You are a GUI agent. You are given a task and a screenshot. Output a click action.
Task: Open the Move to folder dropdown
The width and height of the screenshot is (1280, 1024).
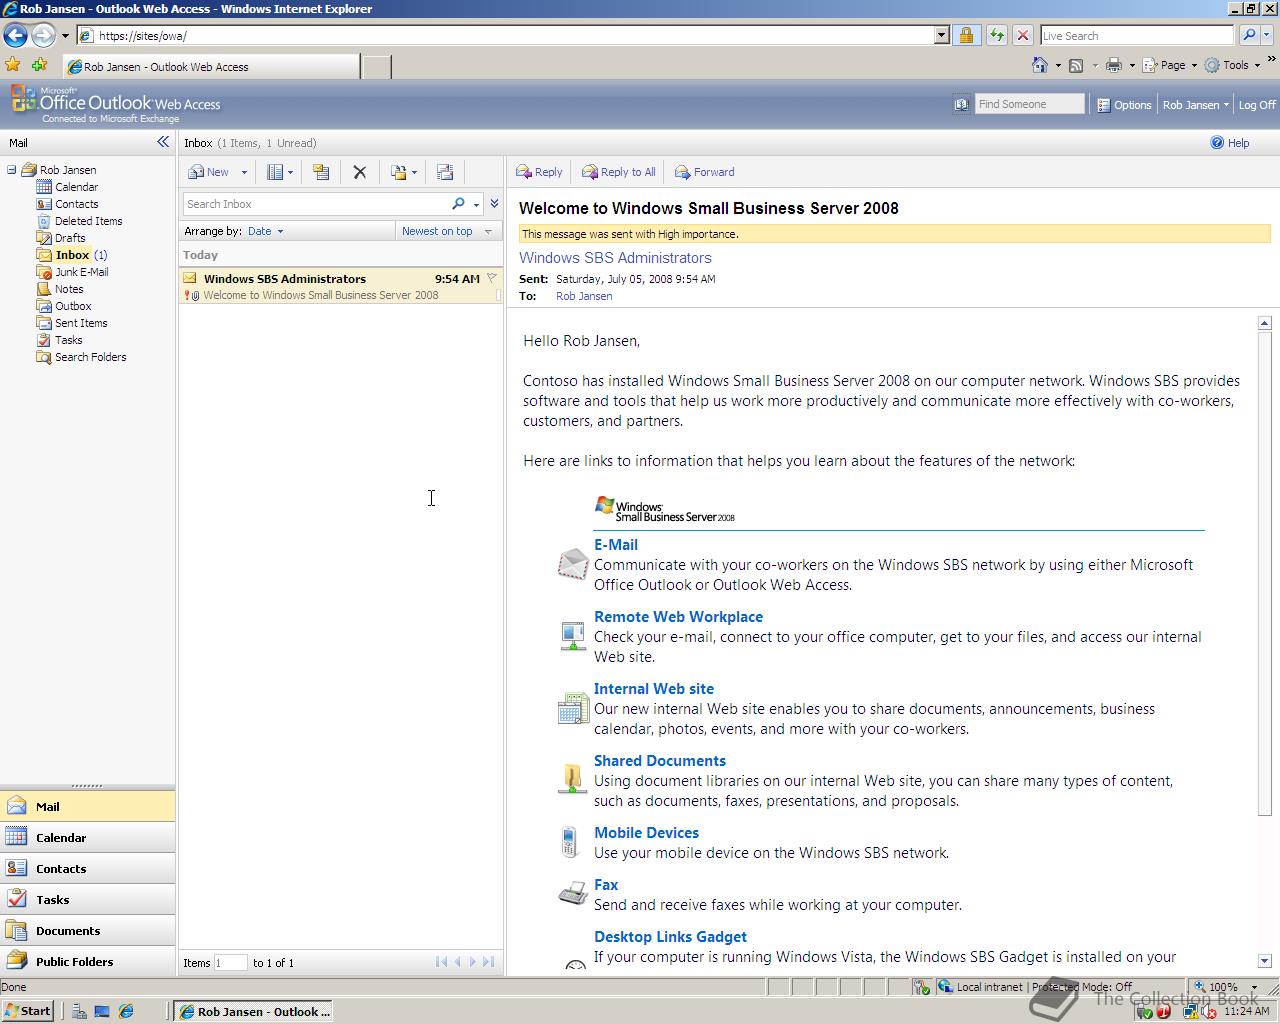point(404,172)
